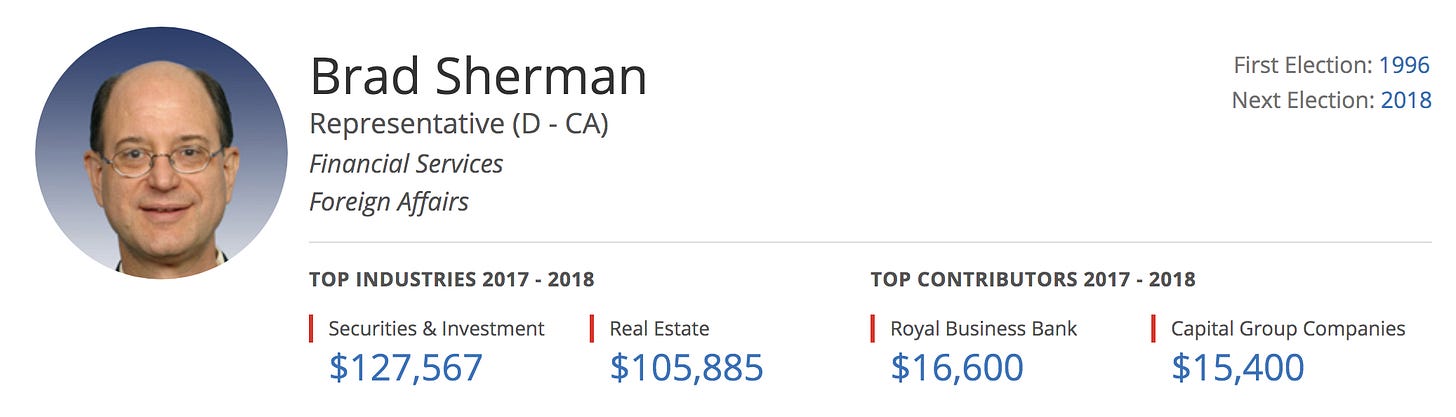
Task: Click red marker beside Royal Business Bank
Action: 873,328
